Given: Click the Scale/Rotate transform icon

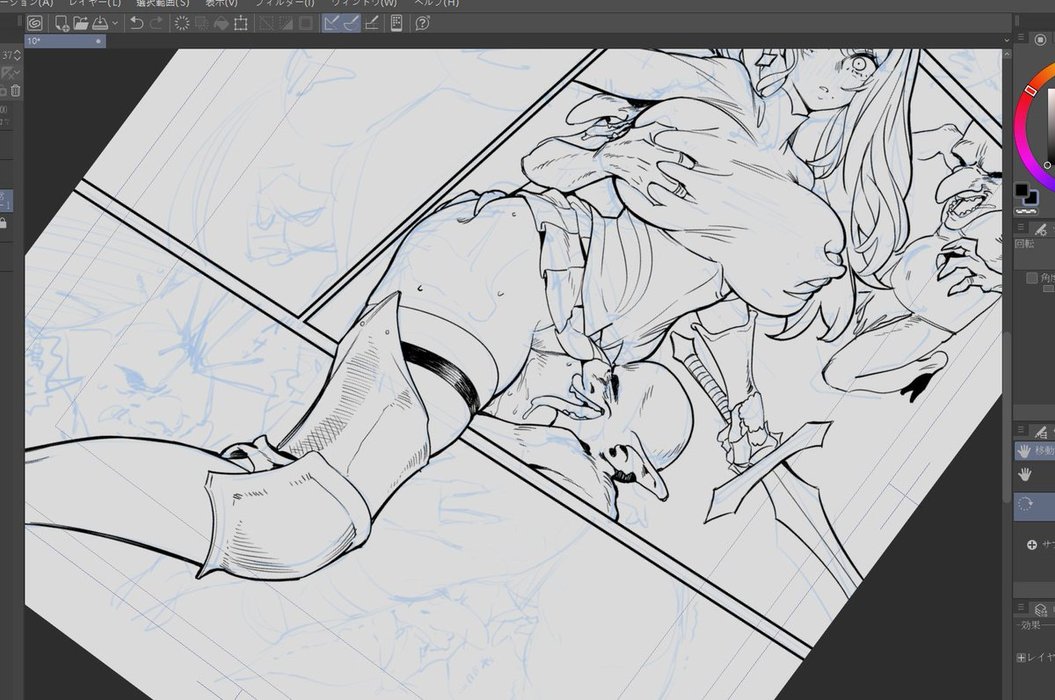Looking at the screenshot, I should click(x=241, y=23).
